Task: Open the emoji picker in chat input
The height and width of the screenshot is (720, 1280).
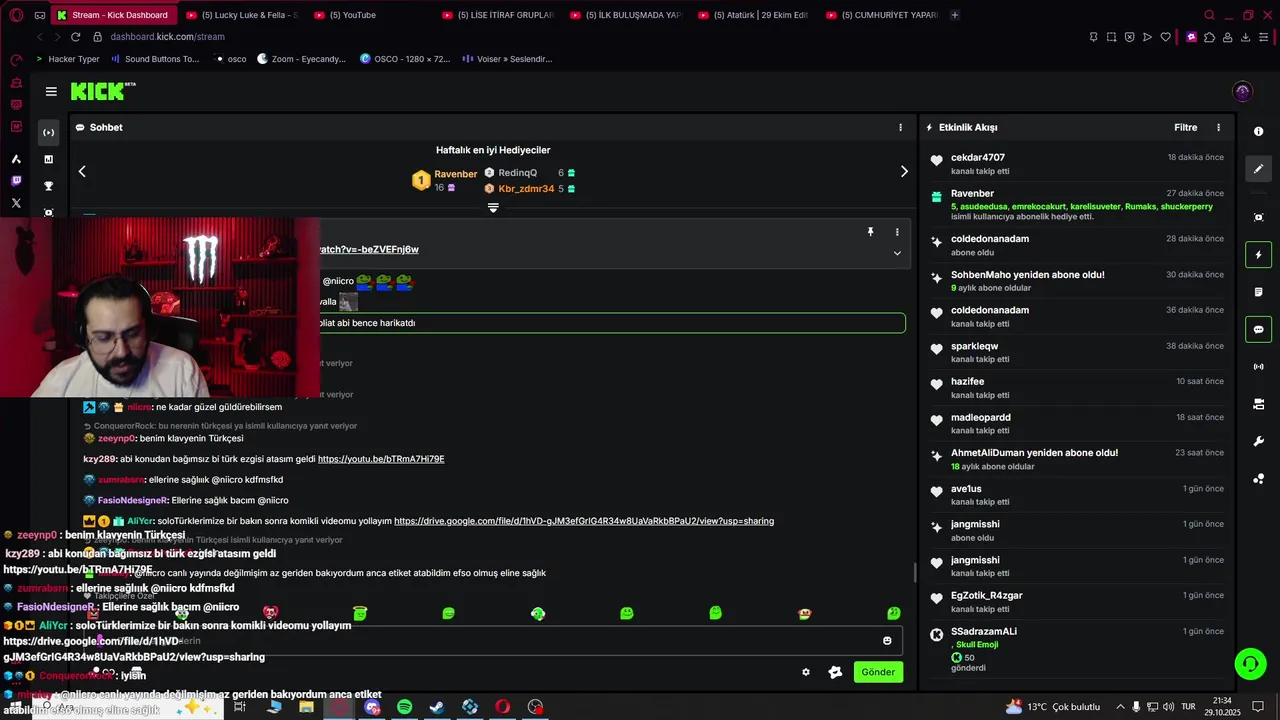Action: pyautogui.click(x=887, y=641)
